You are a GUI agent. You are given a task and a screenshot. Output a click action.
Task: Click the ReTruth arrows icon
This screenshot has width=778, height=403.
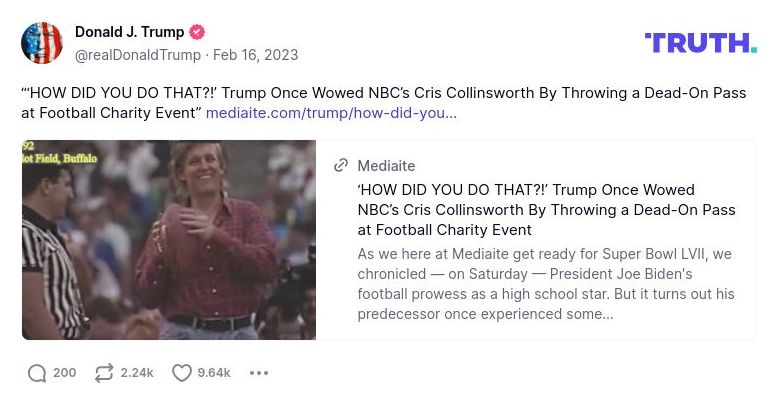(104, 373)
